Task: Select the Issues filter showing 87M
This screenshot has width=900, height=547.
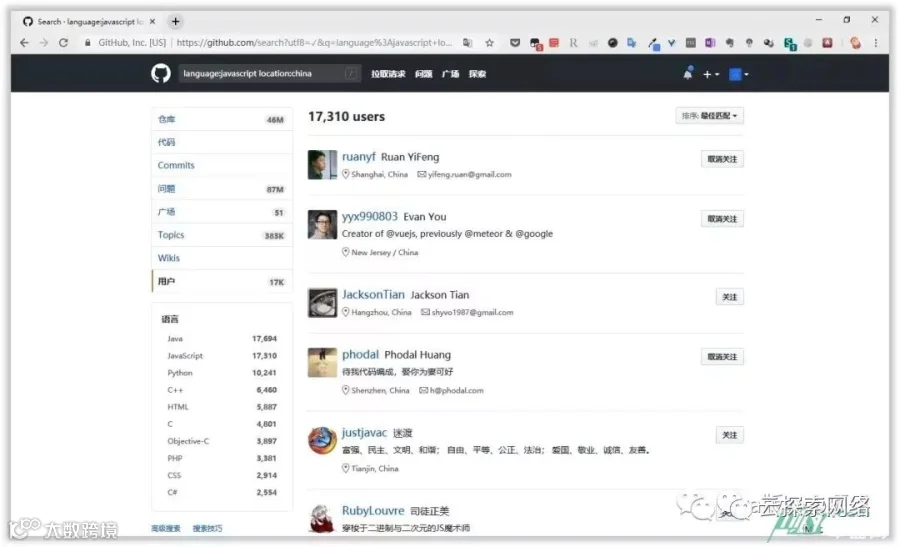Action: (222, 189)
